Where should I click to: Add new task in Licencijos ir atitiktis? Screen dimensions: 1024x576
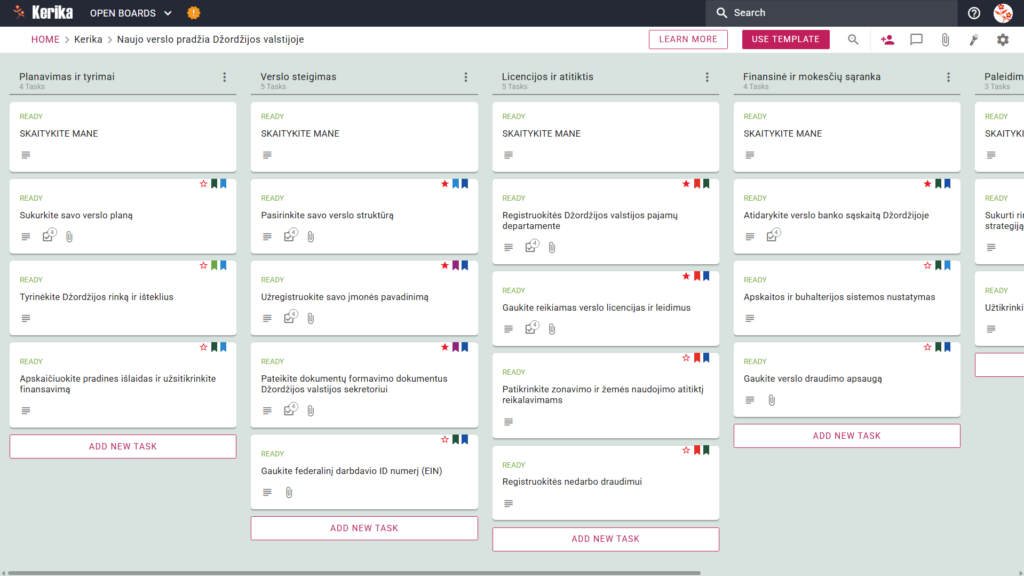click(x=605, y=539)
